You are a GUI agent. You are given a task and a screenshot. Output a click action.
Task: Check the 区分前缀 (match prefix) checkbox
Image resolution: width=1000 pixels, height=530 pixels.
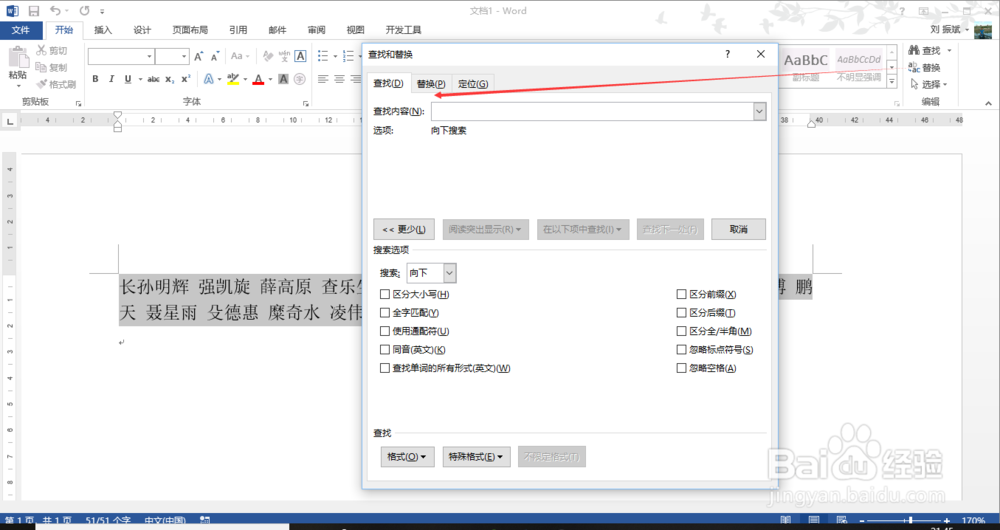point(681,294)
